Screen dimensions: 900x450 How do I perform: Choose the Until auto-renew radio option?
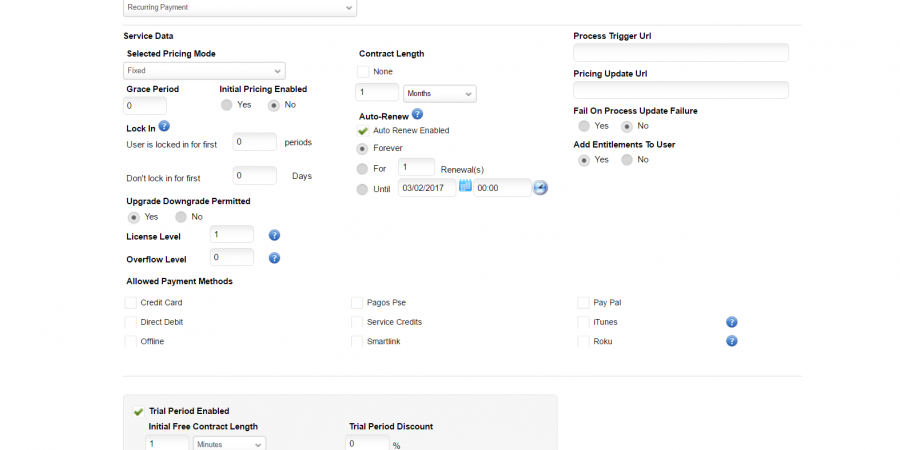[362, 189]
